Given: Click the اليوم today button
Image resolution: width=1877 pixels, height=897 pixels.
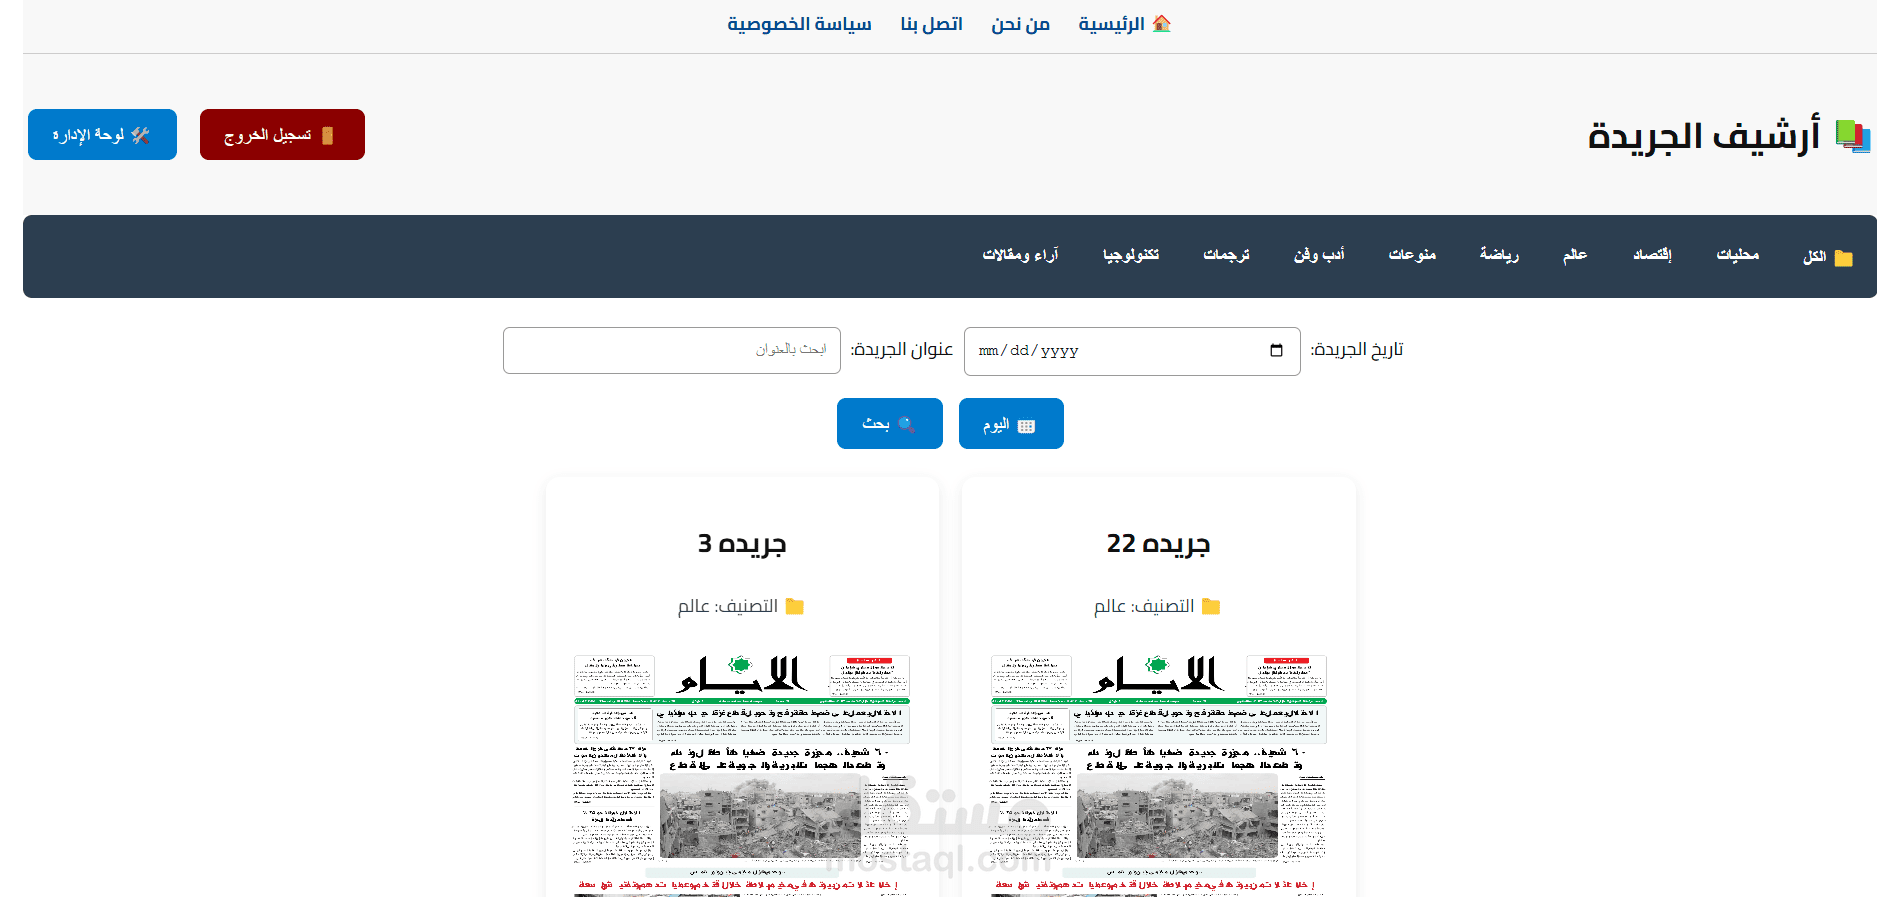Looking at the screenshot, I should (1011, 424).
